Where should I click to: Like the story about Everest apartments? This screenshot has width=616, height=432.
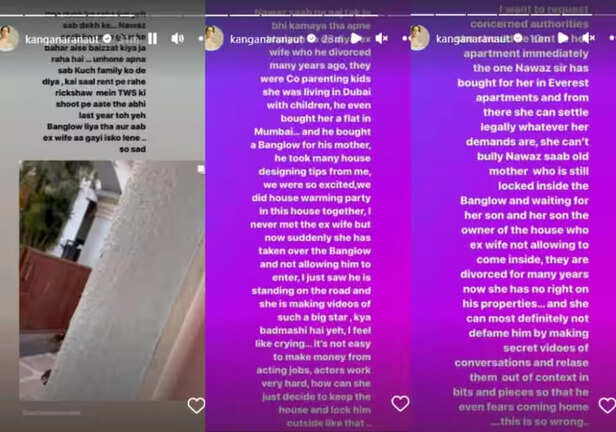pyautogui.click(x=607, y=405)
